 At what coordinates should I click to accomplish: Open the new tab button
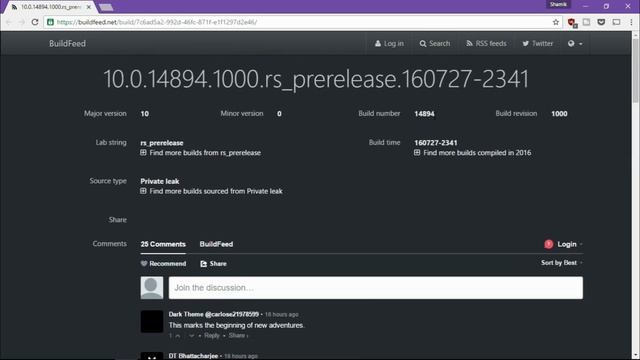pyautogui.click(x=106, y=7)
